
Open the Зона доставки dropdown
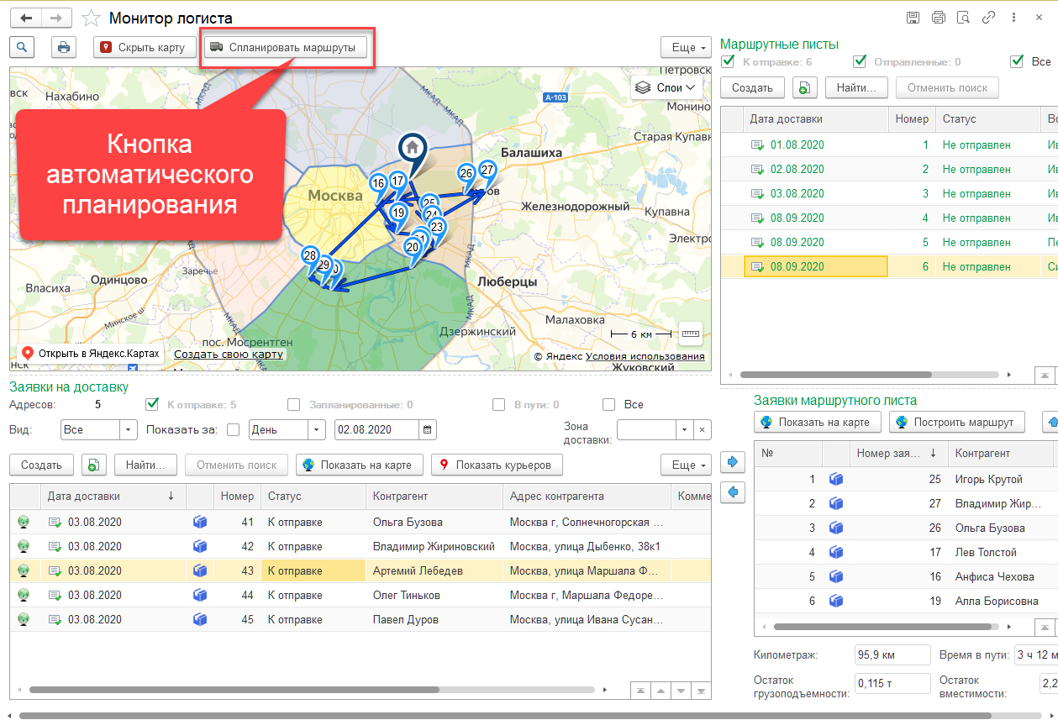click(x=685, y=430)
